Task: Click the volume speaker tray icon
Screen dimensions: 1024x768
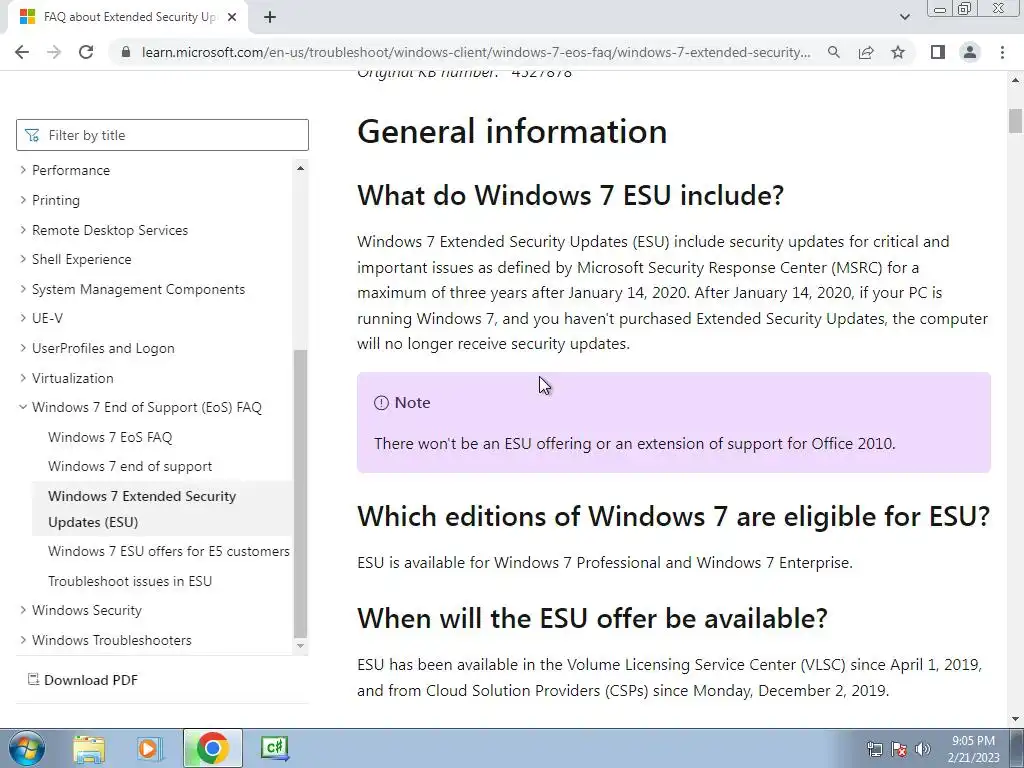Action: click(923, 749)
